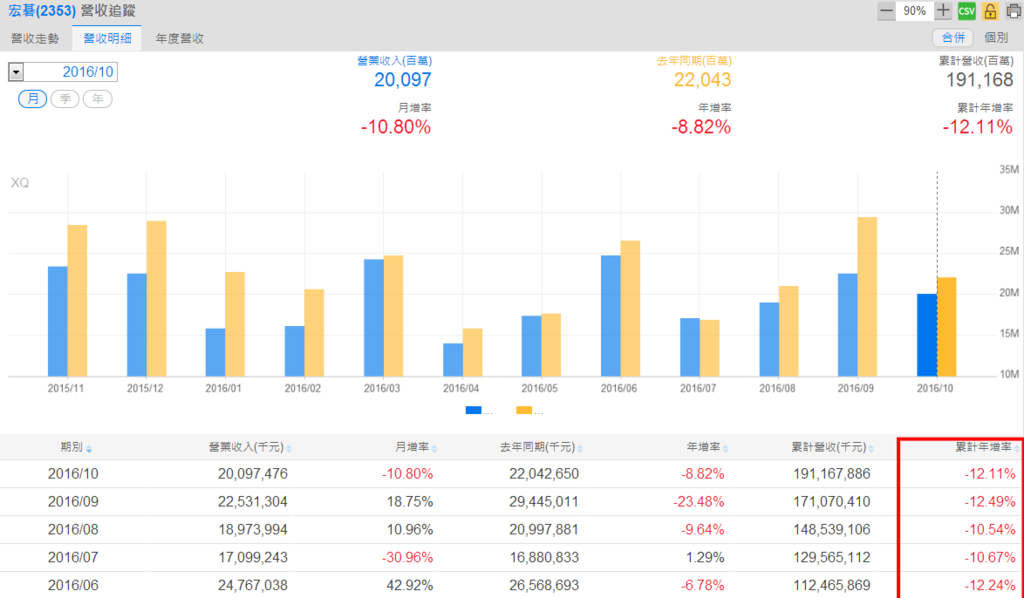The width and height of the screenshot is (1024, 598).
Task: Select the 年 yearly period option
Action: pos(98,99)
